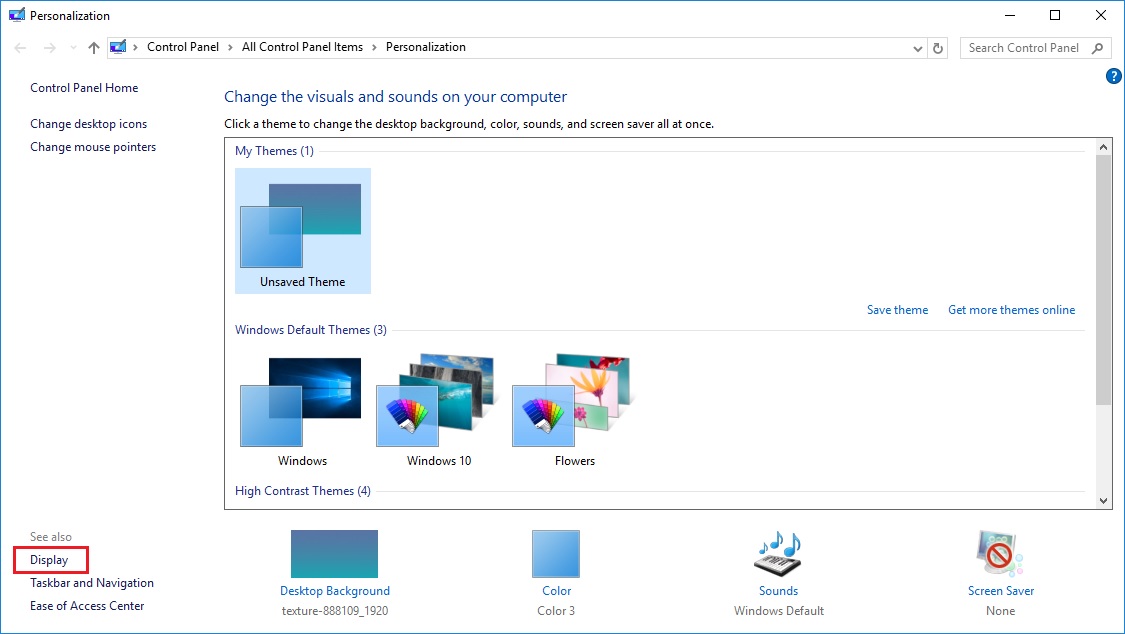Expand chevron before Control Panel breadcrumb

pos(135,47)
